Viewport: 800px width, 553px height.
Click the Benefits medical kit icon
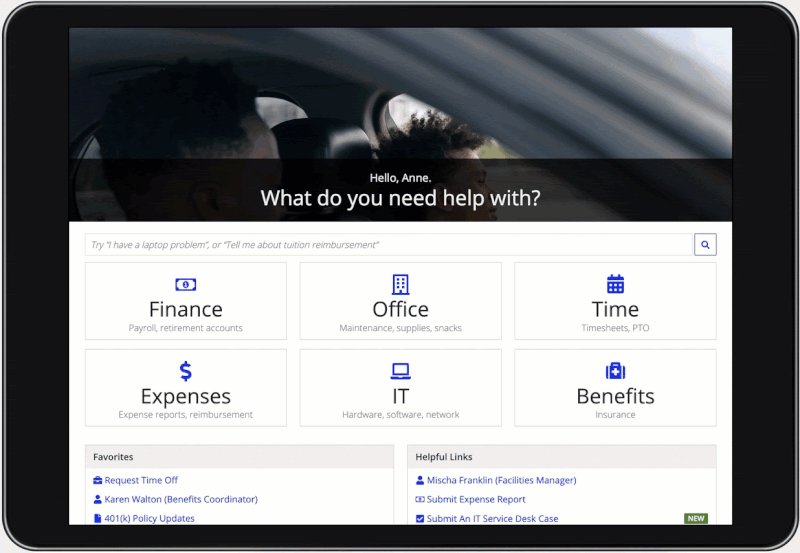615,371
